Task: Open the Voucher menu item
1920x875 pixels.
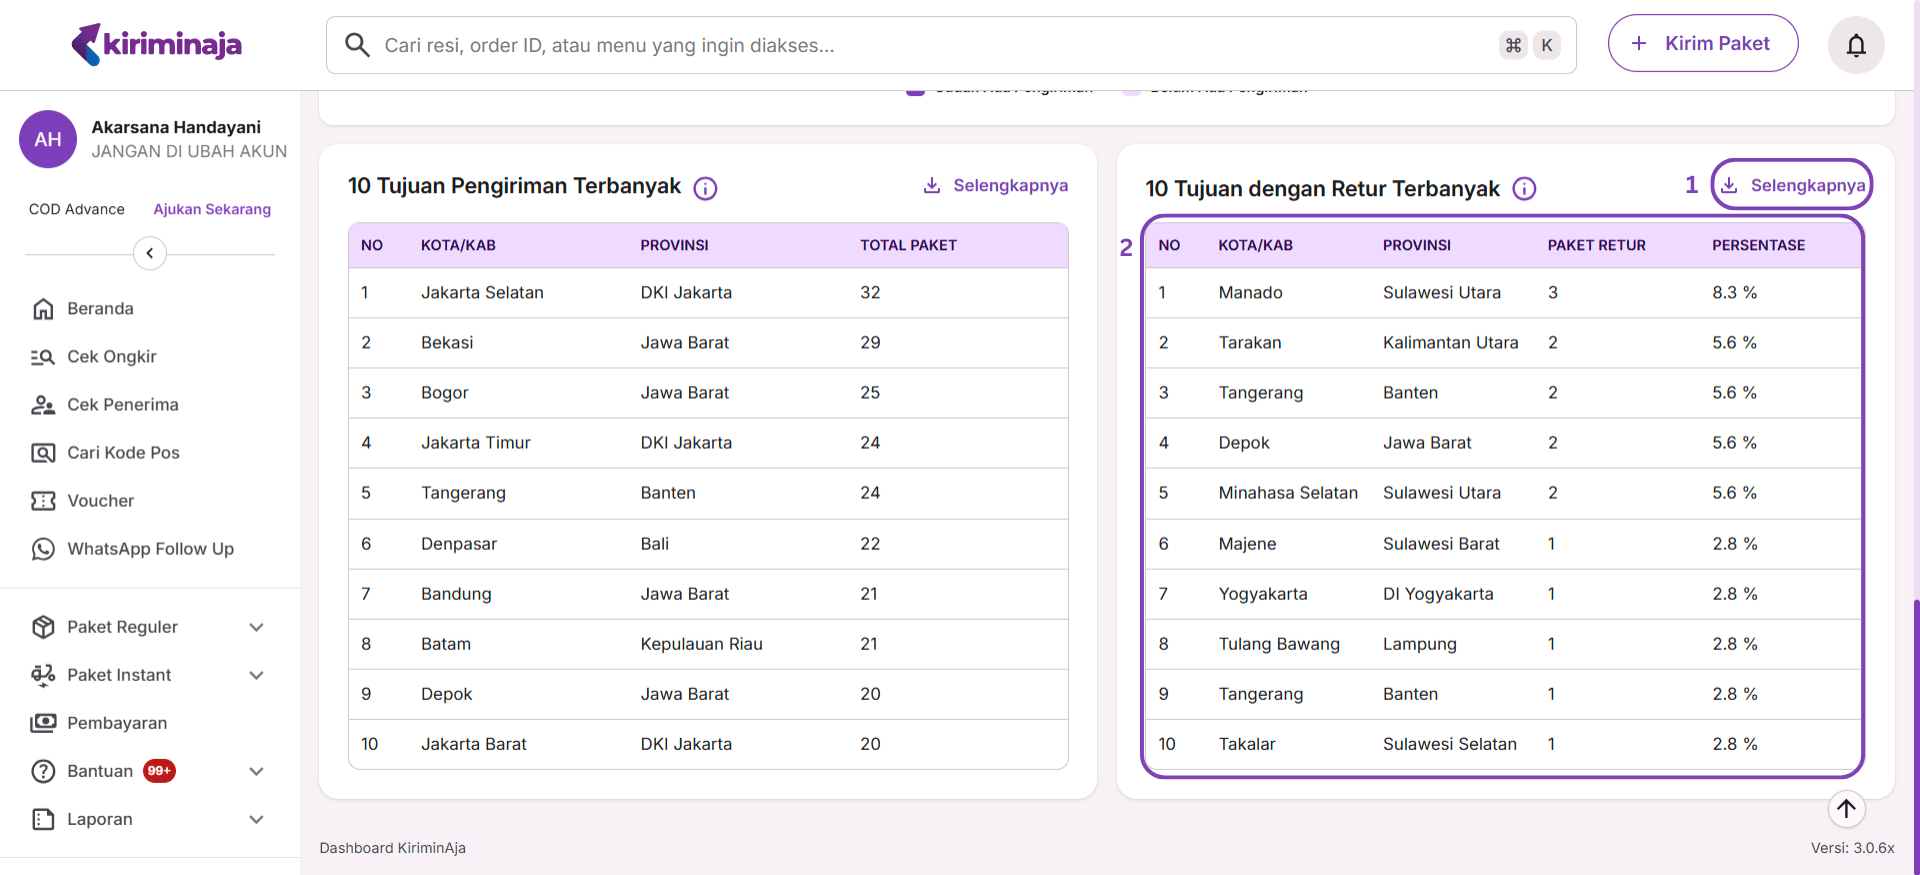Action: tap(100, 501)
